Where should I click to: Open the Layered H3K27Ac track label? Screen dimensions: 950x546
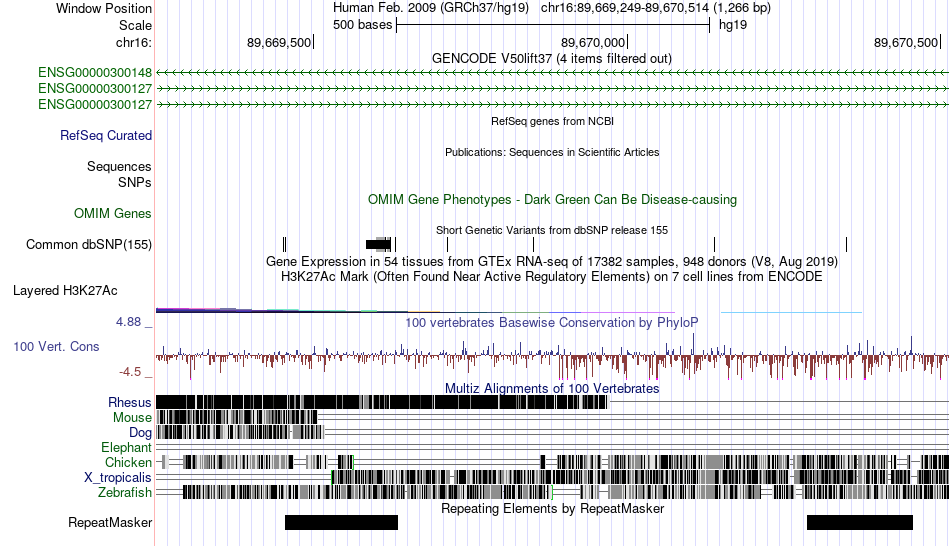(x=65, y=291)
